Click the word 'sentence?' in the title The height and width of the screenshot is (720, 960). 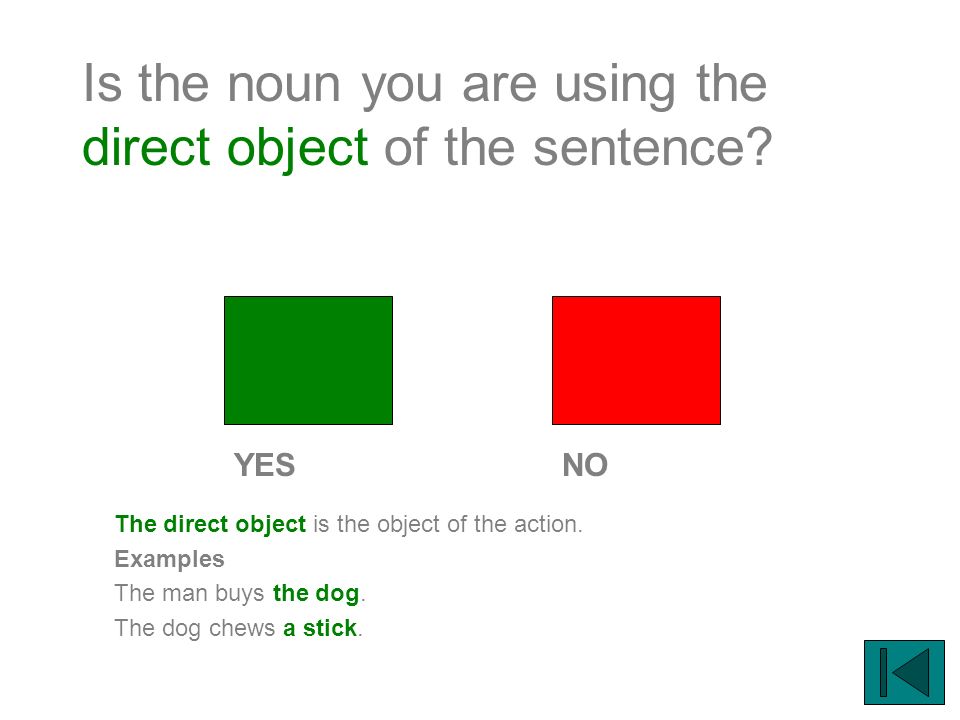coord(653,148)
